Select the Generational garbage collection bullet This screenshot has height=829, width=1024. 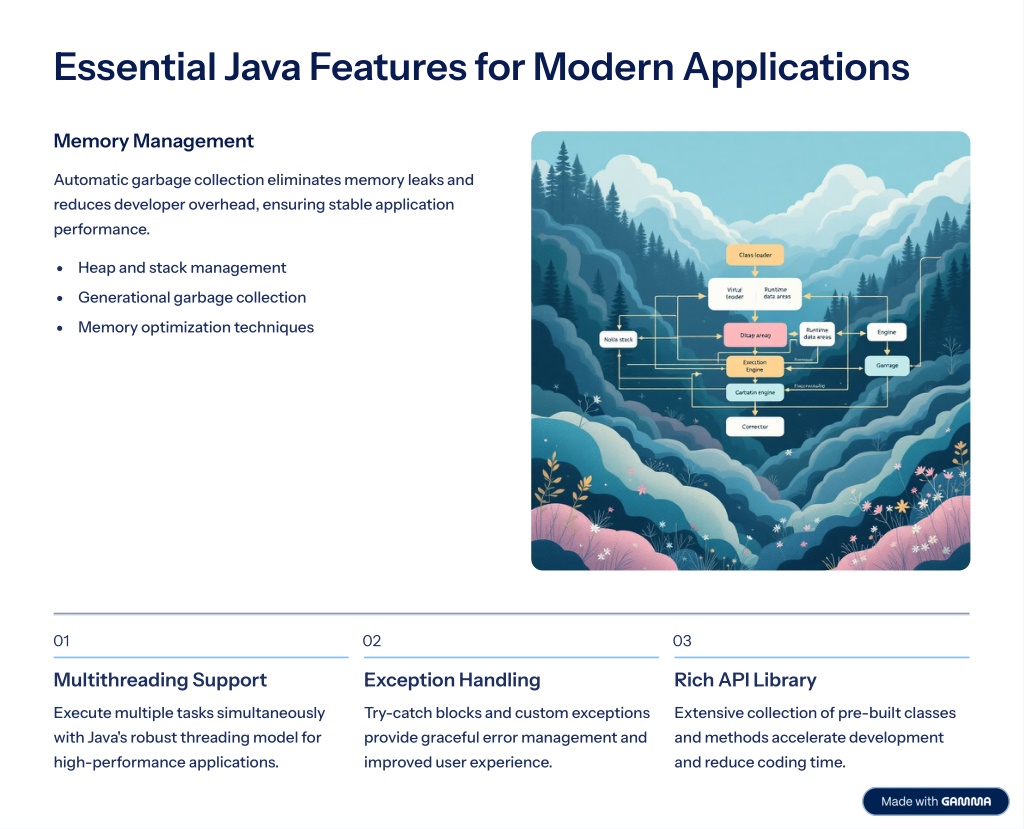click(x=192, y=298)
